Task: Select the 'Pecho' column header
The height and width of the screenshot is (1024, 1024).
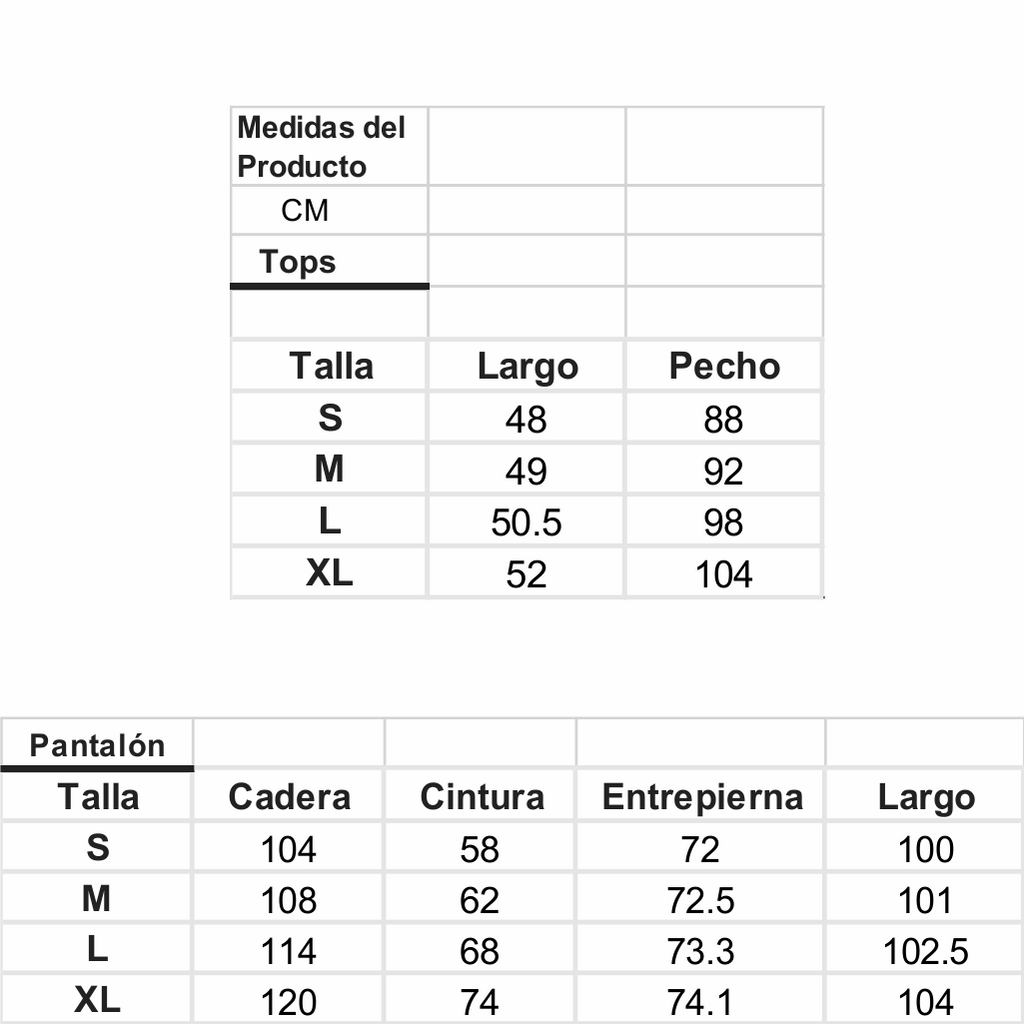Action: 724,366
